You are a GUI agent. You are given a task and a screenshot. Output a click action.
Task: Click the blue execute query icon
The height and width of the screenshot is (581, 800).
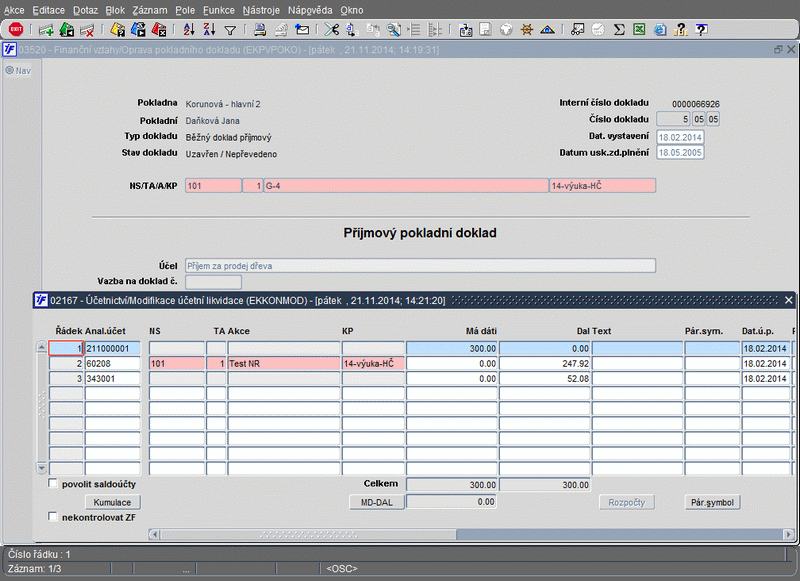138,30
